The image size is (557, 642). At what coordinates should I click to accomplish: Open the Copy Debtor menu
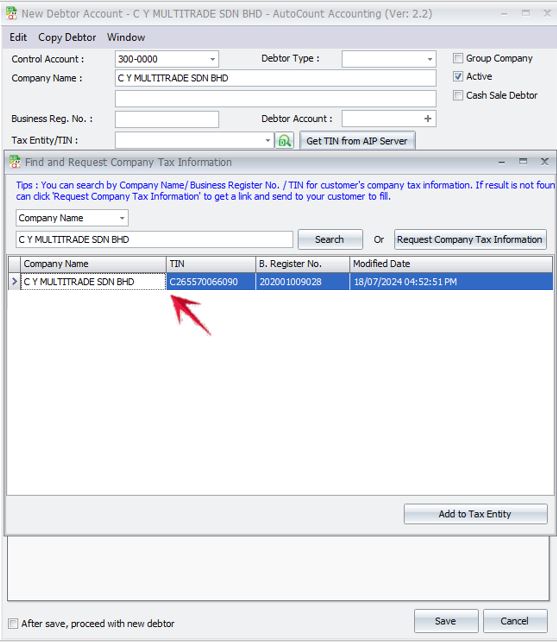(x=67, y=37)
